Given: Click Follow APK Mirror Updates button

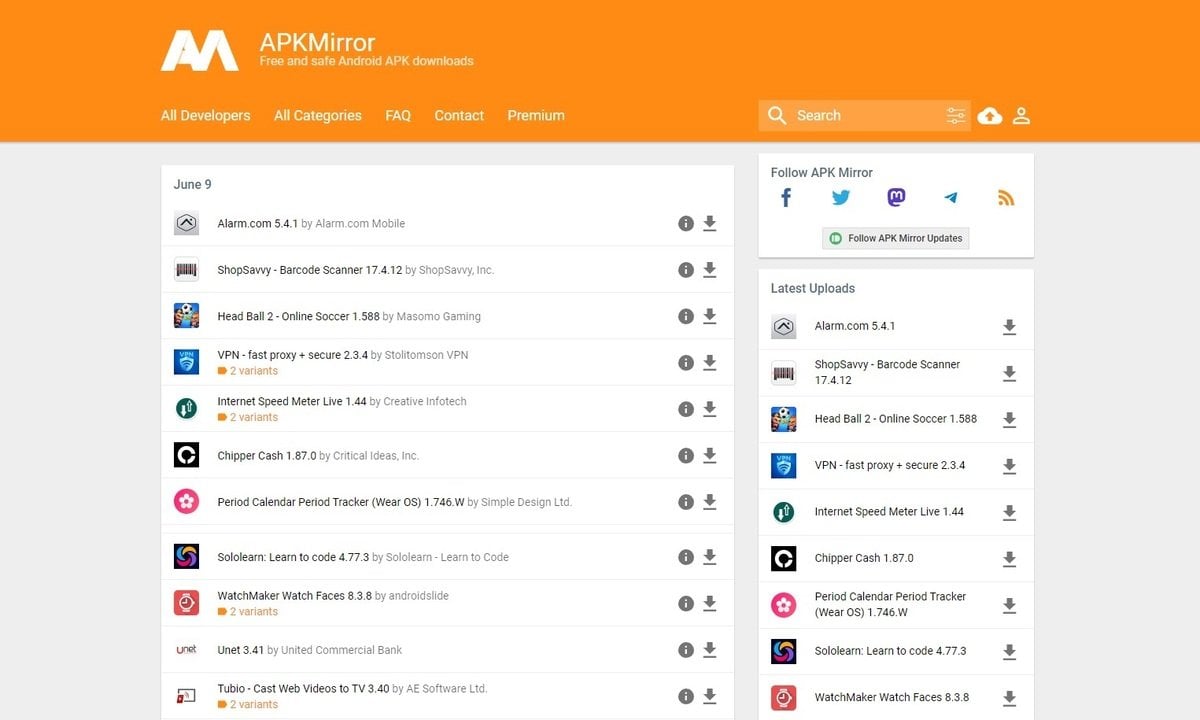Looking at the screenshot, I should pos(896,238).
